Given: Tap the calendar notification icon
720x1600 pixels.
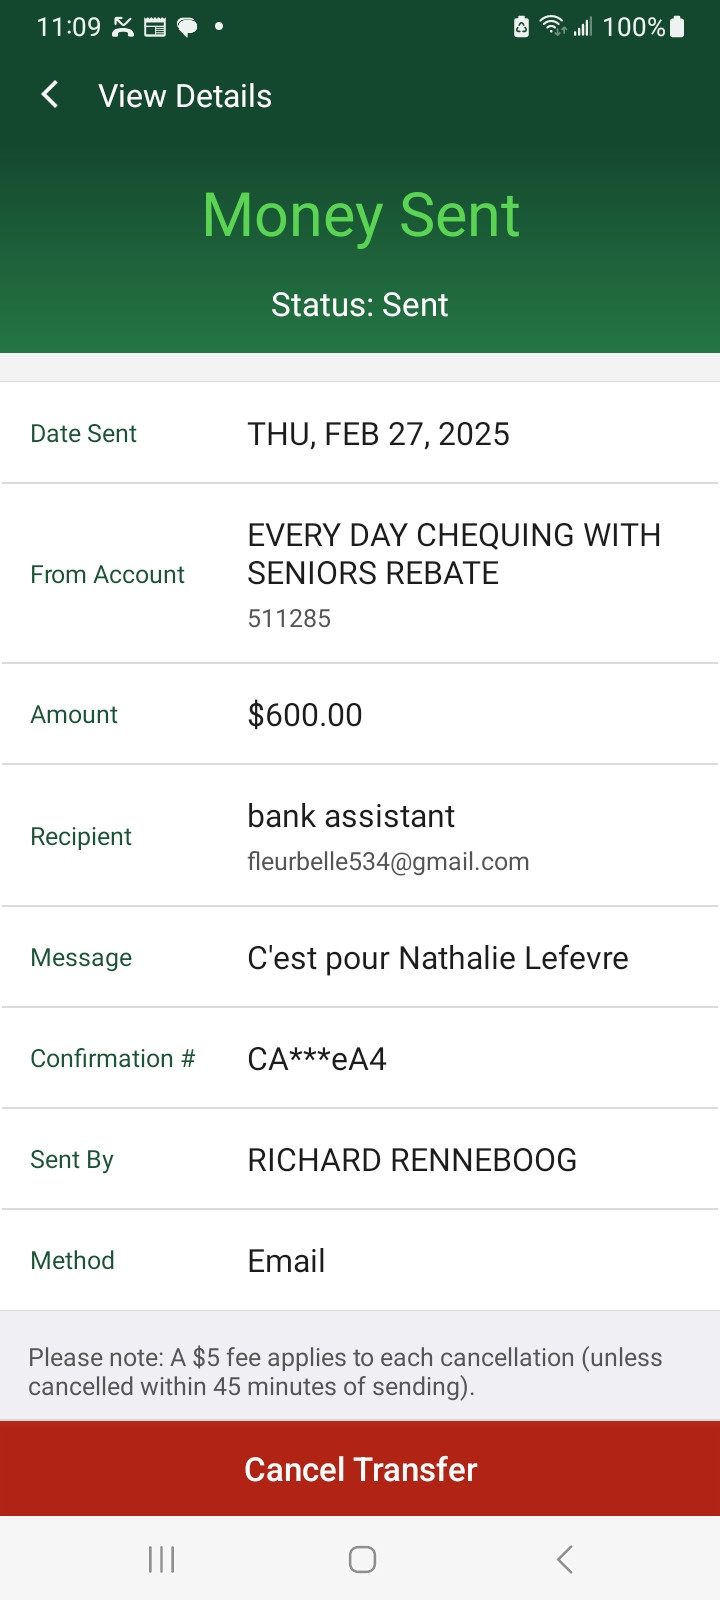Looking at the screenshot, I should click(155, 27).
